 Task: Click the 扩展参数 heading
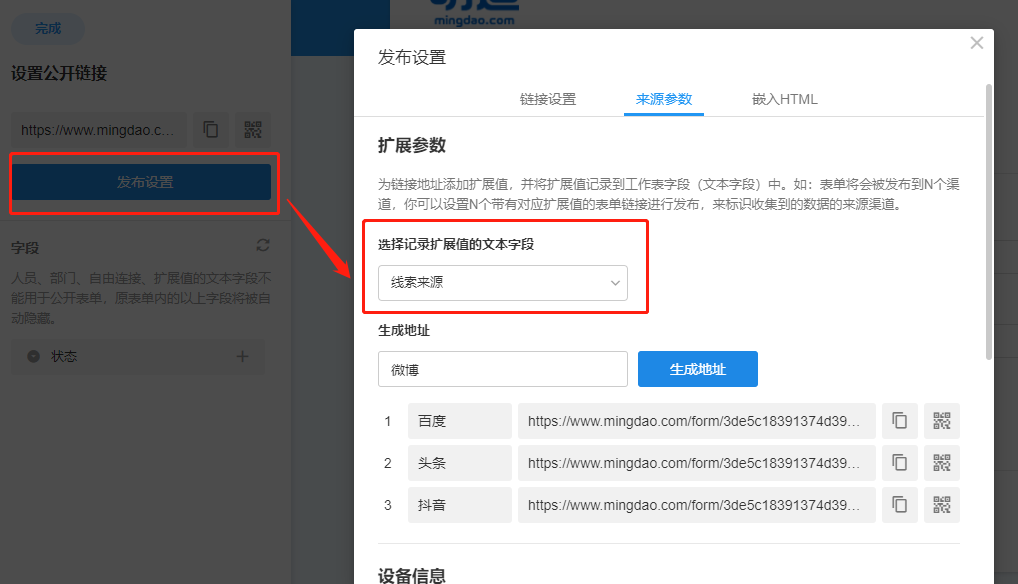coord(412,145)
